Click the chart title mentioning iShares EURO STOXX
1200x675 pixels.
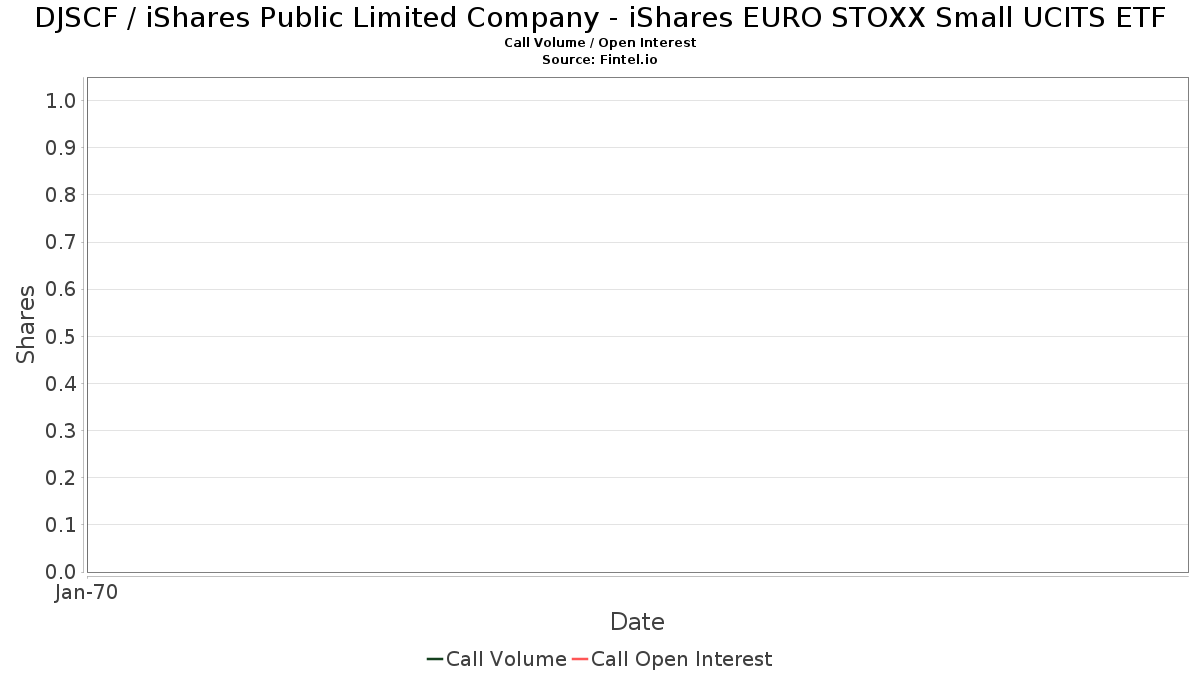coord(600,18)
